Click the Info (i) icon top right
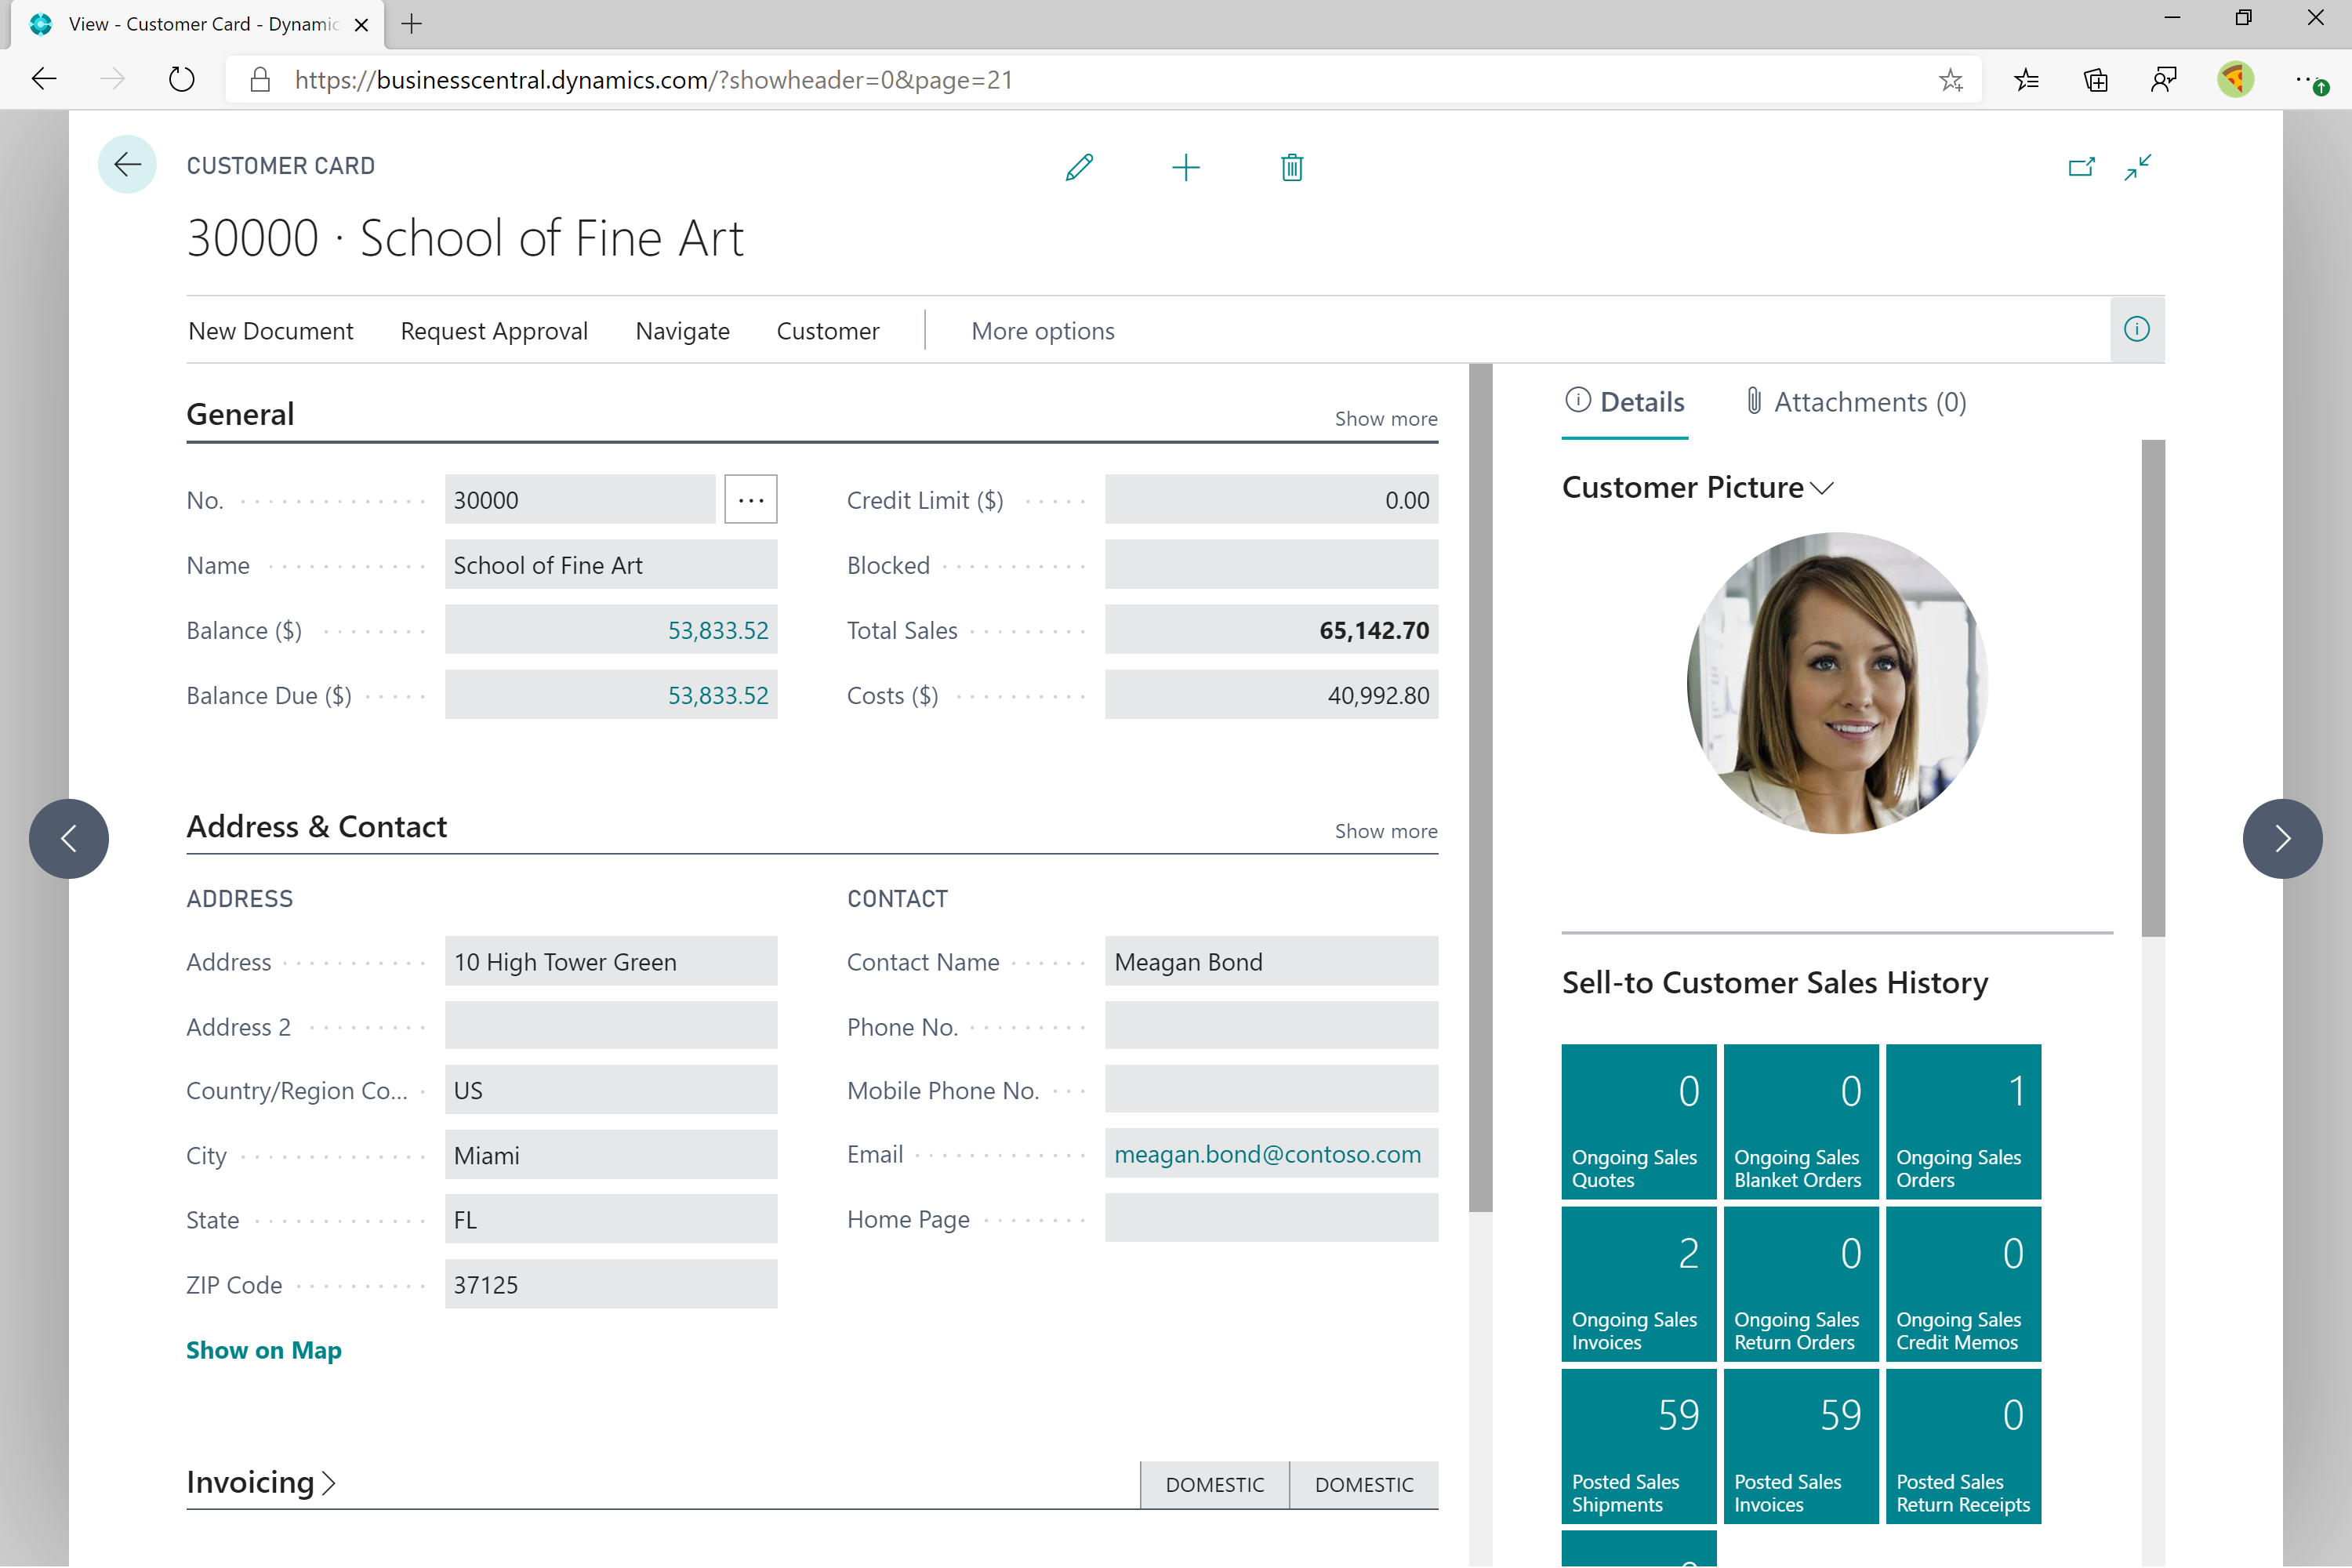This screenshot has width=2352, height=1568. [2136, 329]
